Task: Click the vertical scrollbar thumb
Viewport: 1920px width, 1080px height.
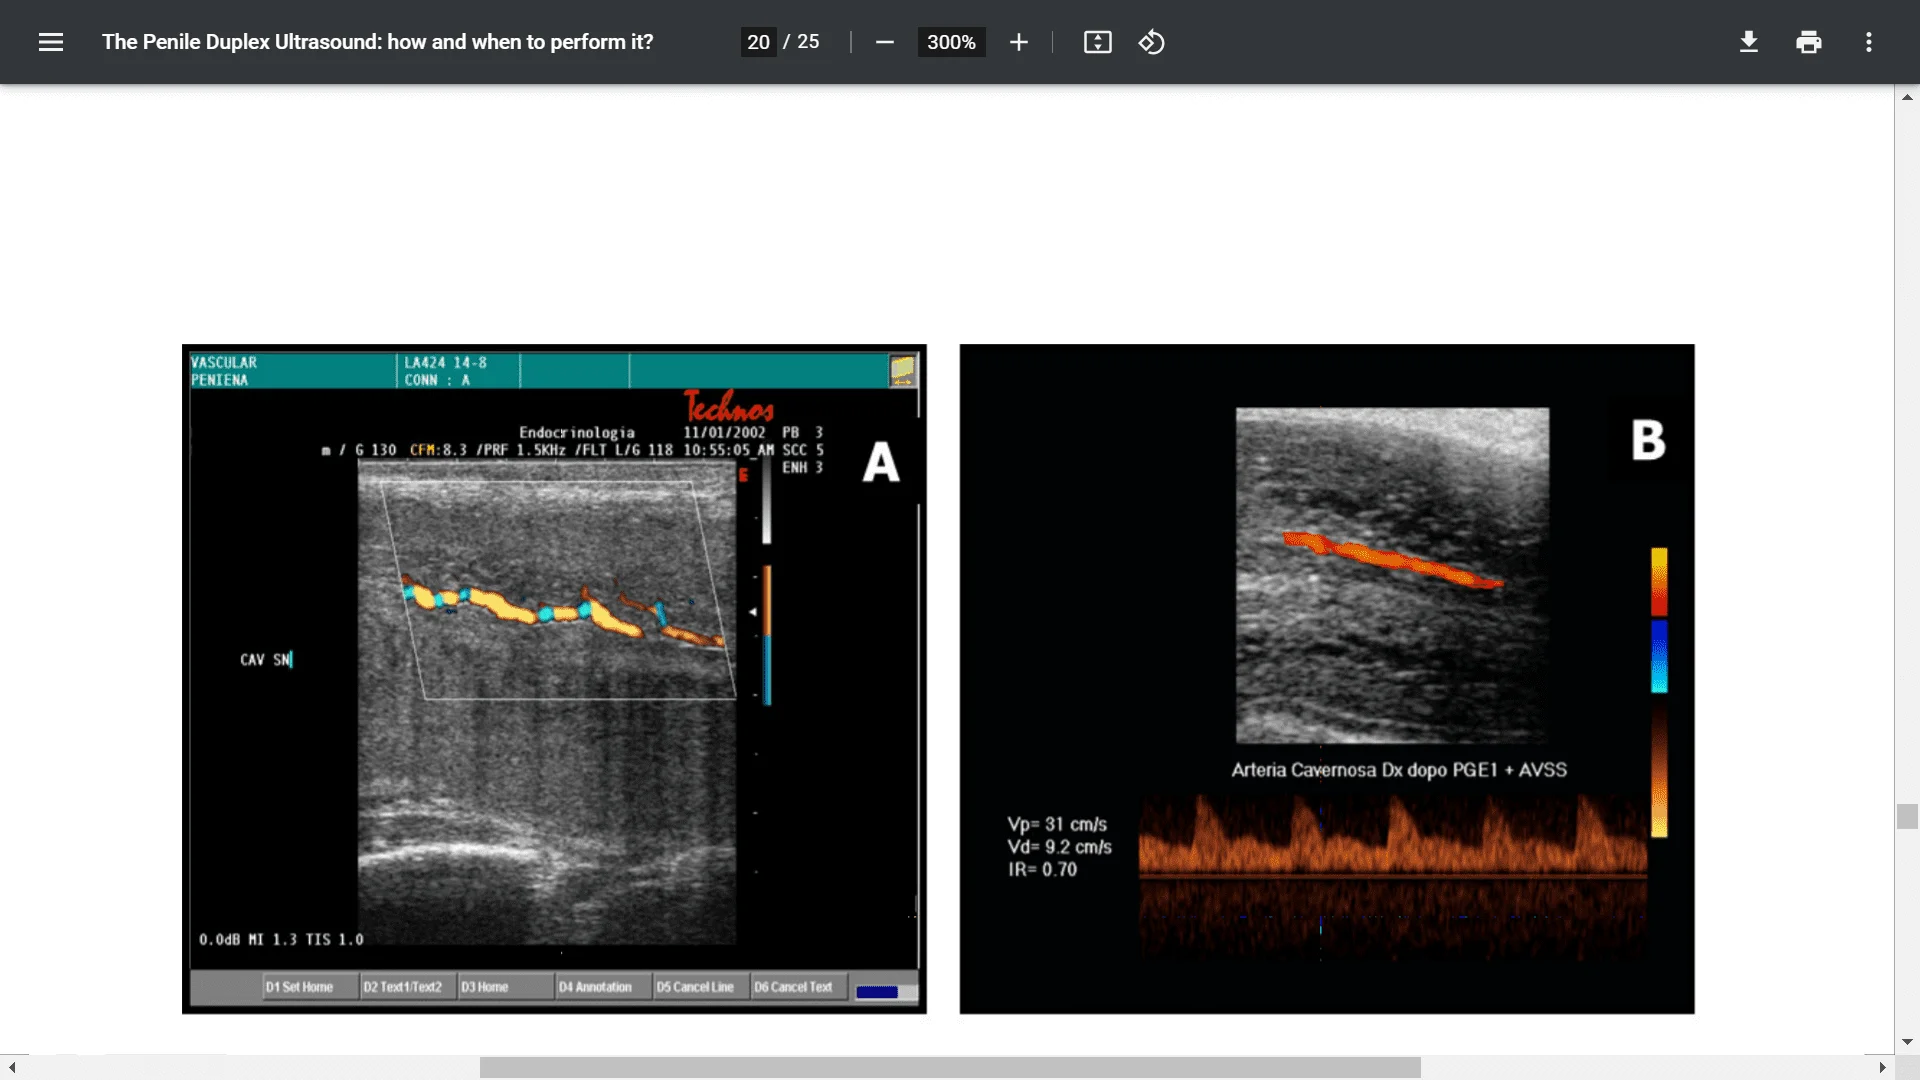Action: click(x=1907, y=816)
